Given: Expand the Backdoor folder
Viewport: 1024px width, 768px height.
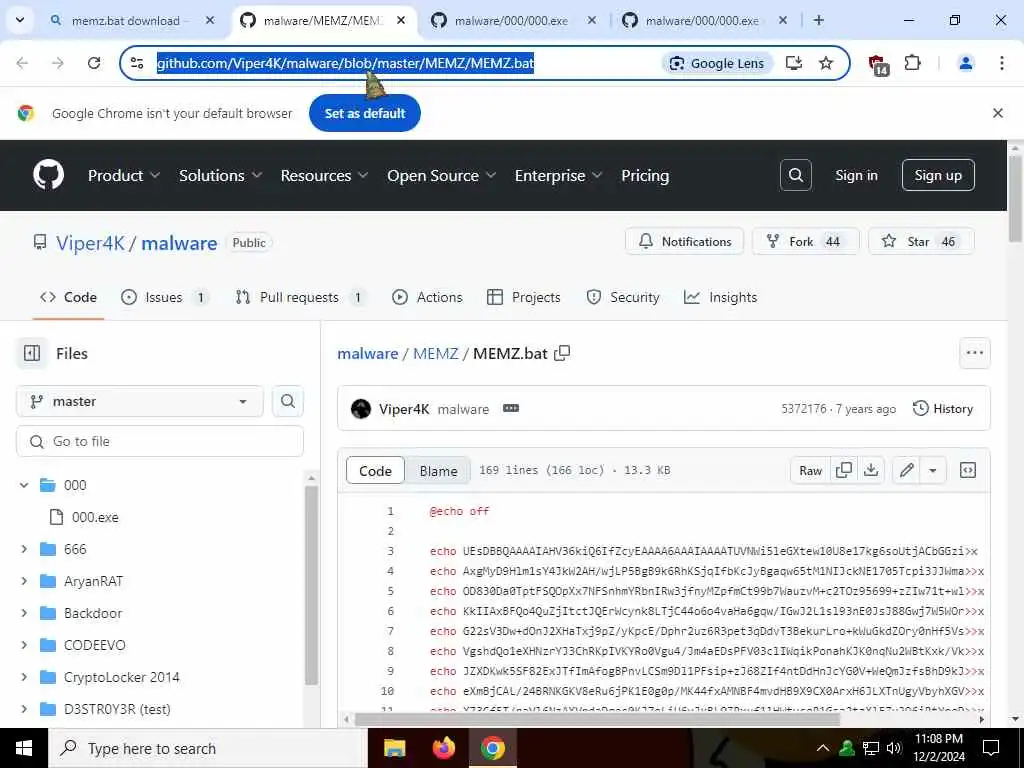Looking at the screenshot, I should 24,613.
